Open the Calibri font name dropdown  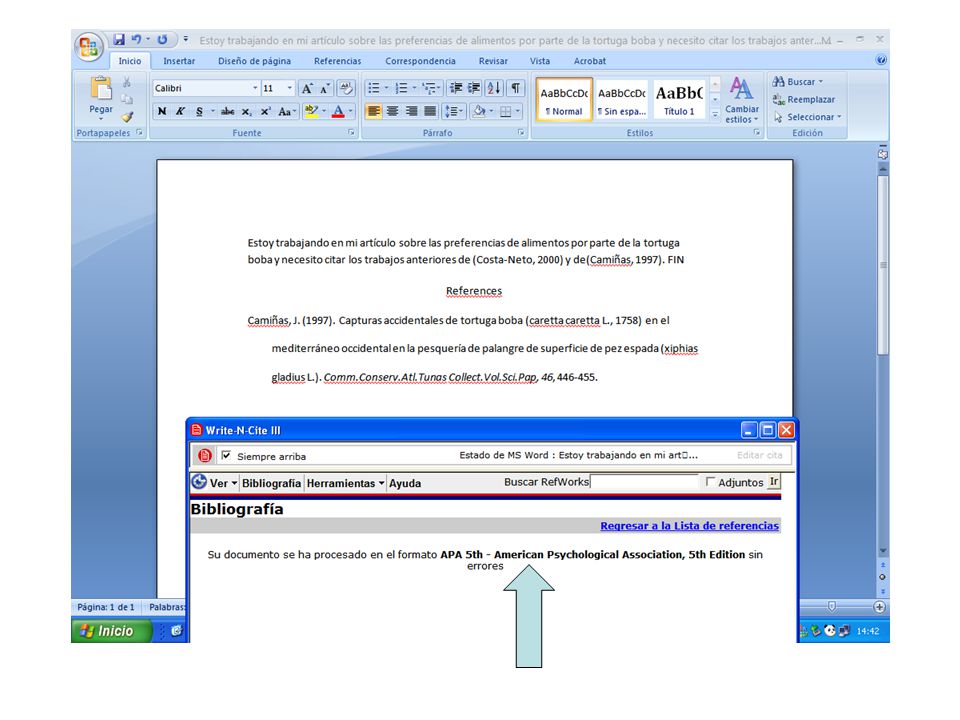point(255,88)
